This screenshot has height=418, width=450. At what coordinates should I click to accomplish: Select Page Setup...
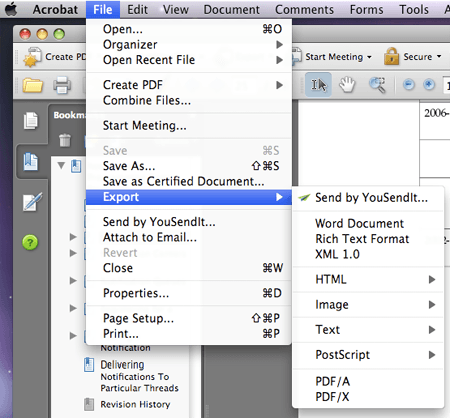(189, 318)
